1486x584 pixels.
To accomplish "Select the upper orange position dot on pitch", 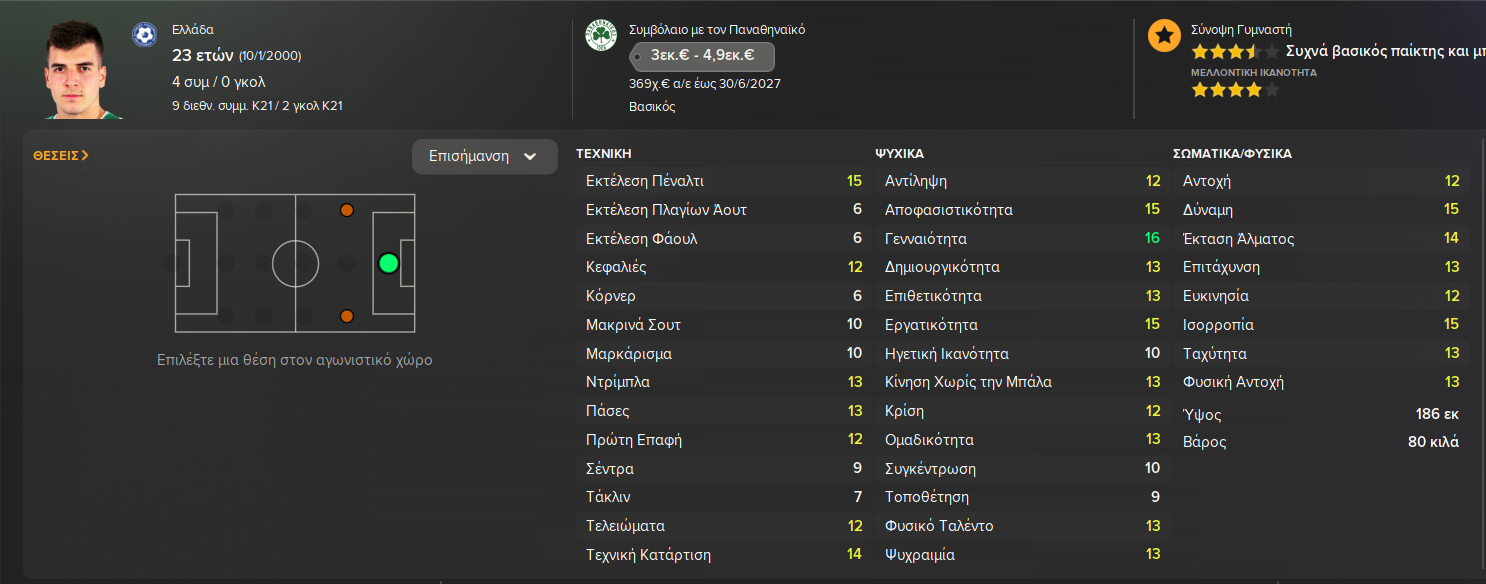I will (347, 210).
